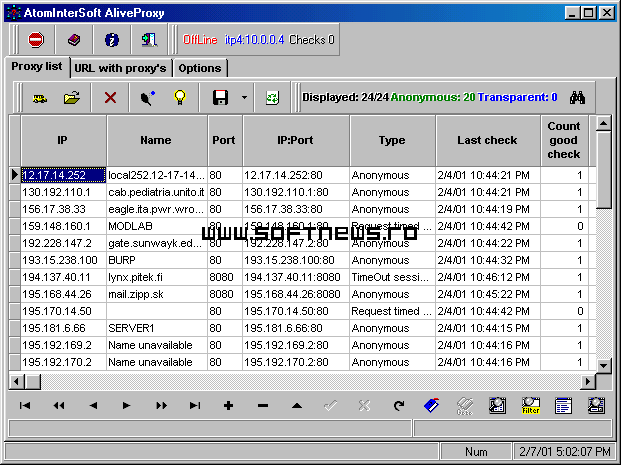Image resolution: width=621 pixels, height=465 pixels.
Task: Click the horizontal scrollbar left arrow
Action: 16,381
